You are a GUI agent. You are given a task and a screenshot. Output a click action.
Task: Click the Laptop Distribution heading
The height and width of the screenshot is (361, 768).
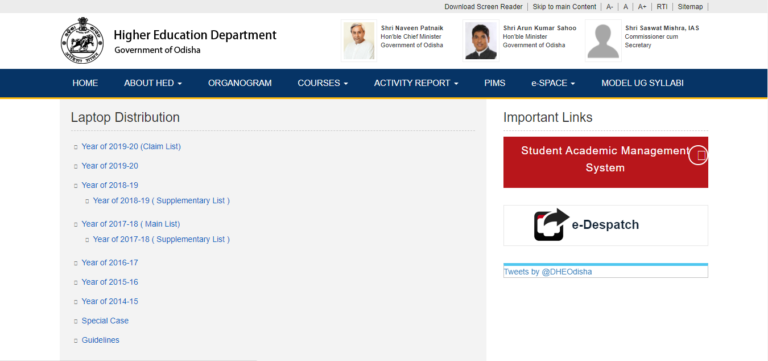tap(125, 118)
